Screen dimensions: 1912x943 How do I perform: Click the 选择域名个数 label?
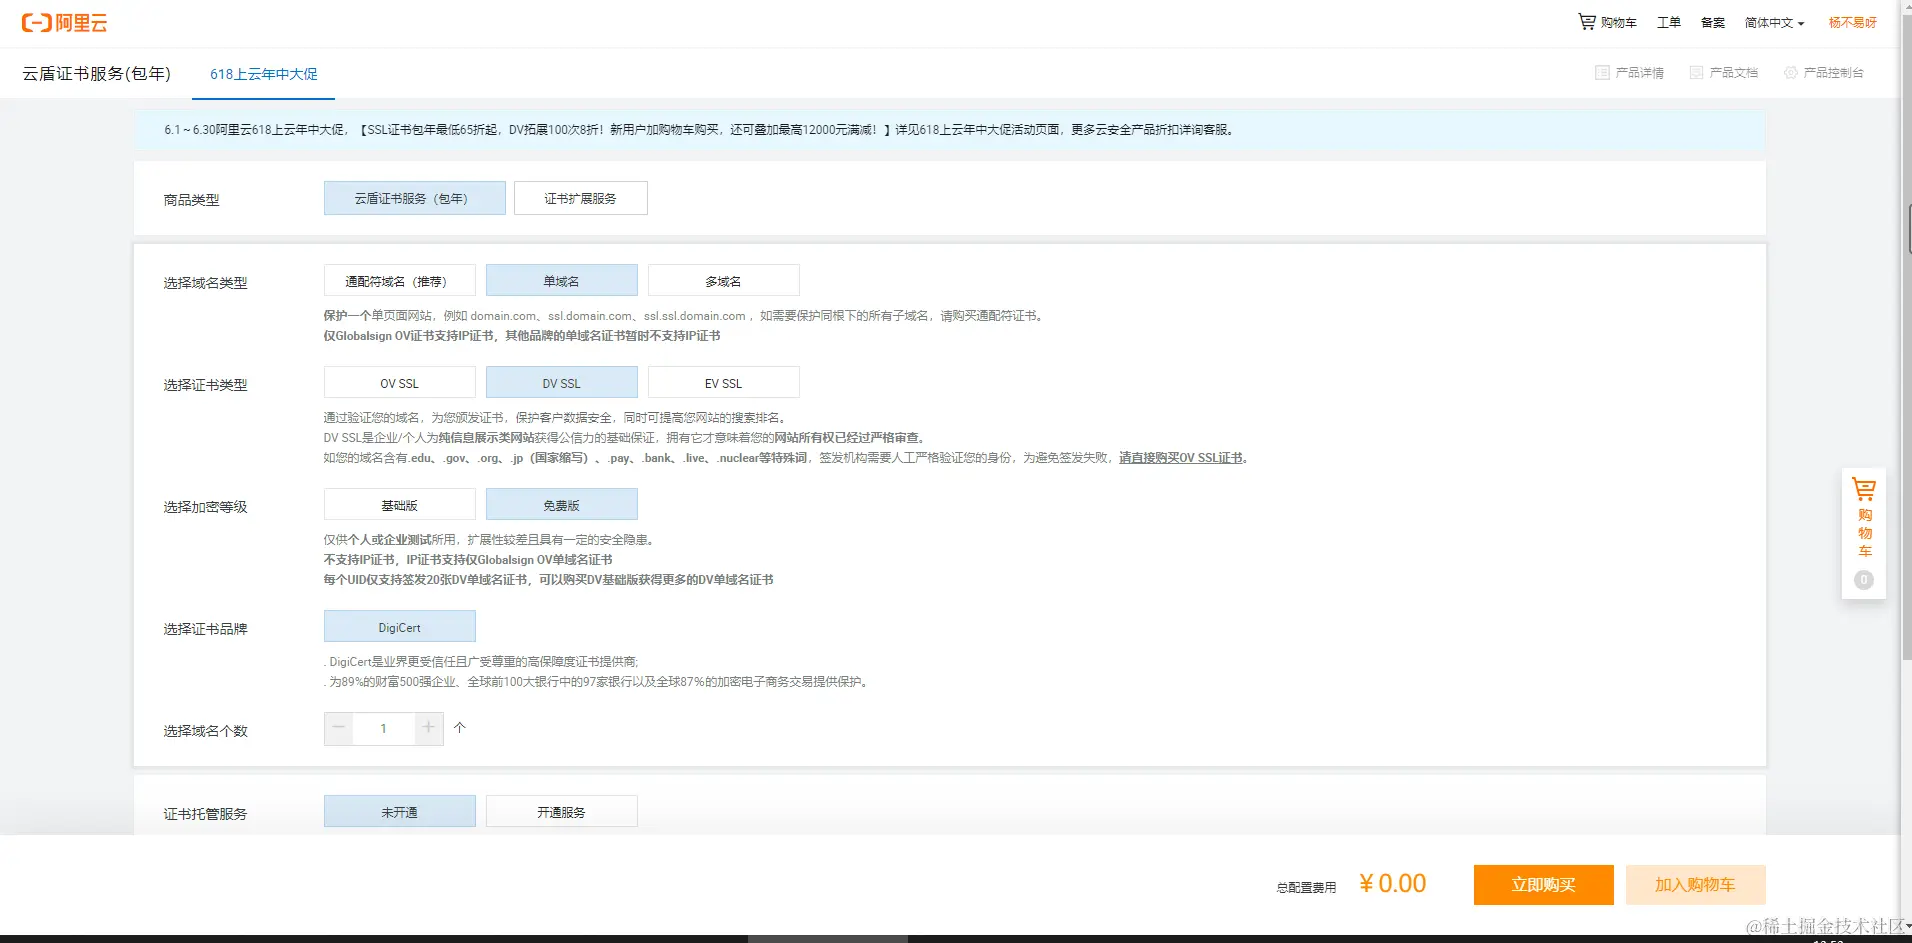pos(205,731)
